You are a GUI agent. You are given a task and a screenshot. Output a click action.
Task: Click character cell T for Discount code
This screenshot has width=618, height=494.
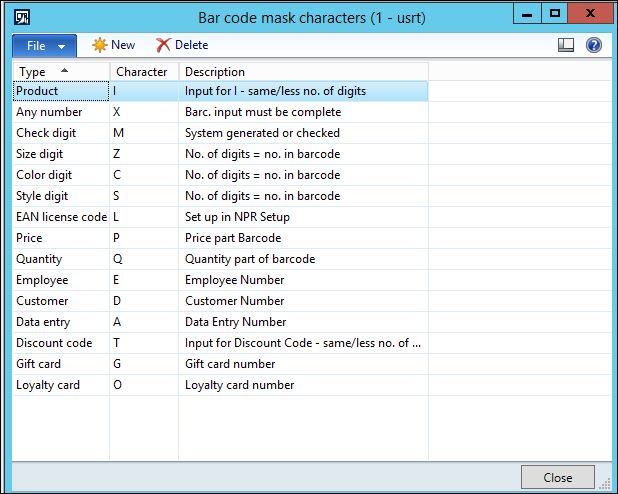pos(144,343)
